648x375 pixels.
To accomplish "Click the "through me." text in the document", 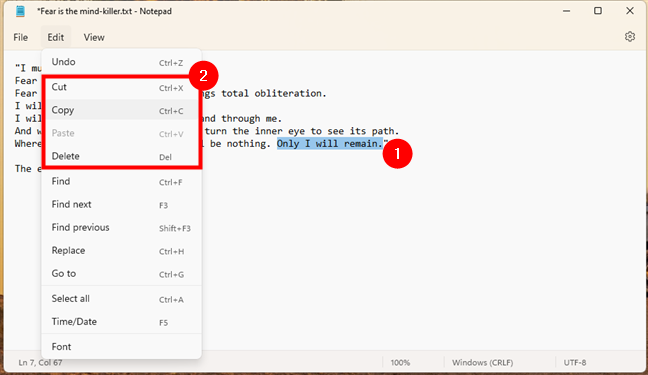I will pos(251,119).
